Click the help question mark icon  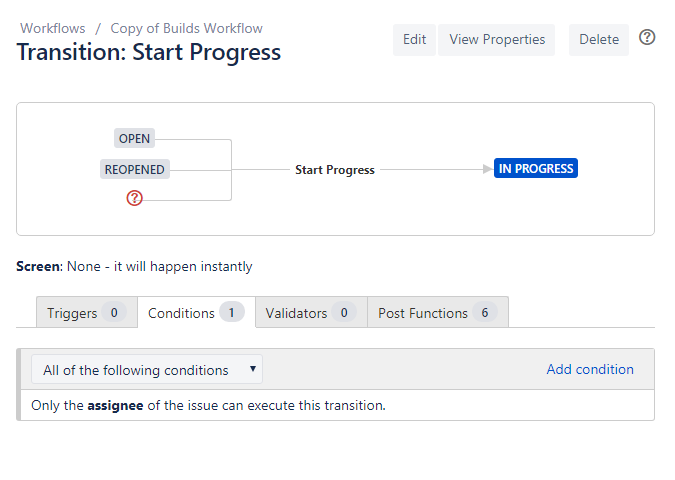tap(647, 37)
